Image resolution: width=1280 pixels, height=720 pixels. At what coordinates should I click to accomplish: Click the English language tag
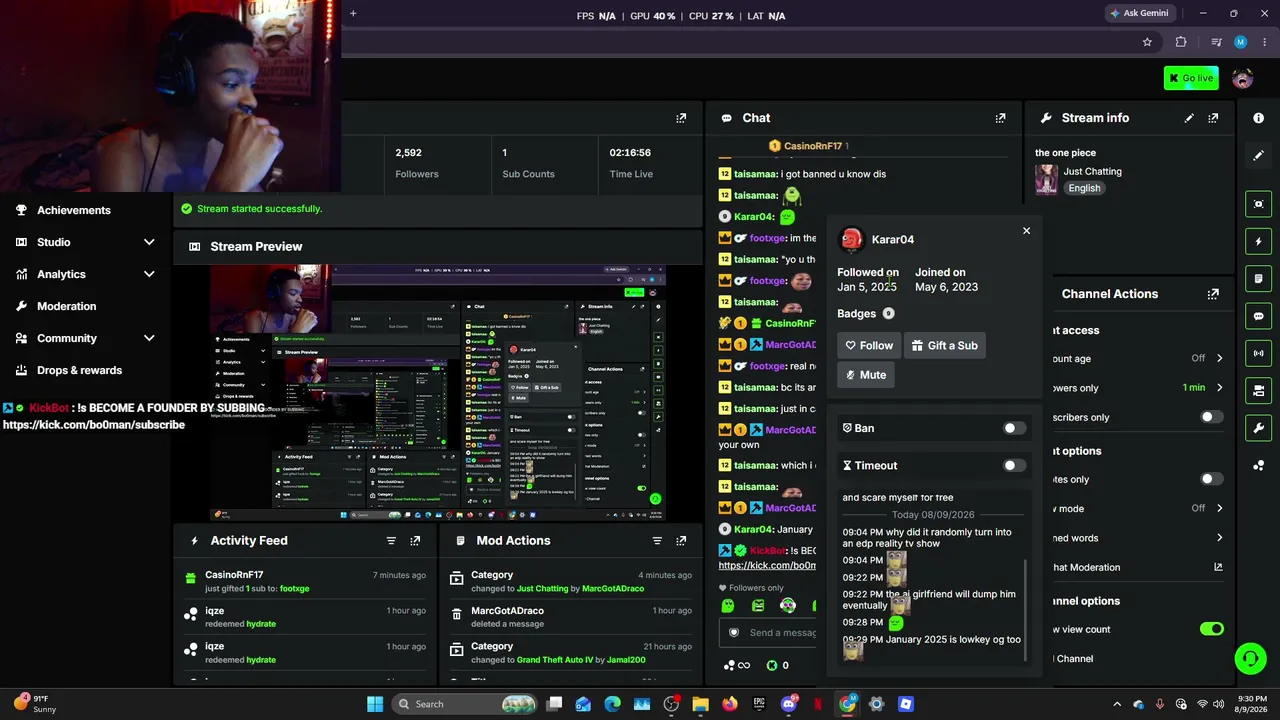1084,188
